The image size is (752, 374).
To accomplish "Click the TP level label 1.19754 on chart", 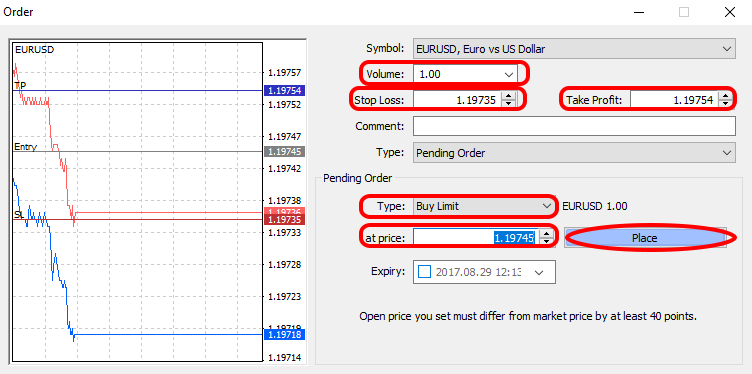I will click(x=284, y=91).
